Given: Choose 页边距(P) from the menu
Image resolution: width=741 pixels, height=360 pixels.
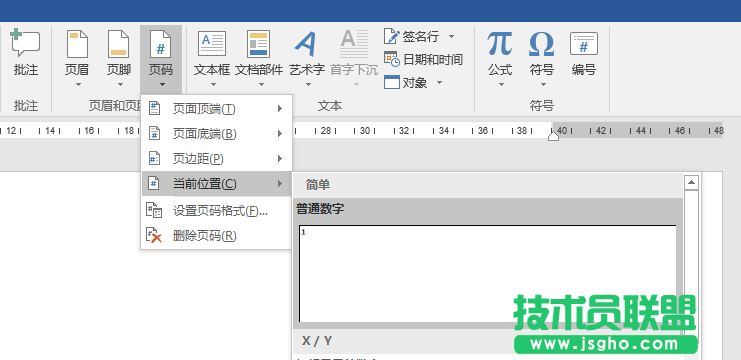Looking at the screenshot, I should [216, 159].
